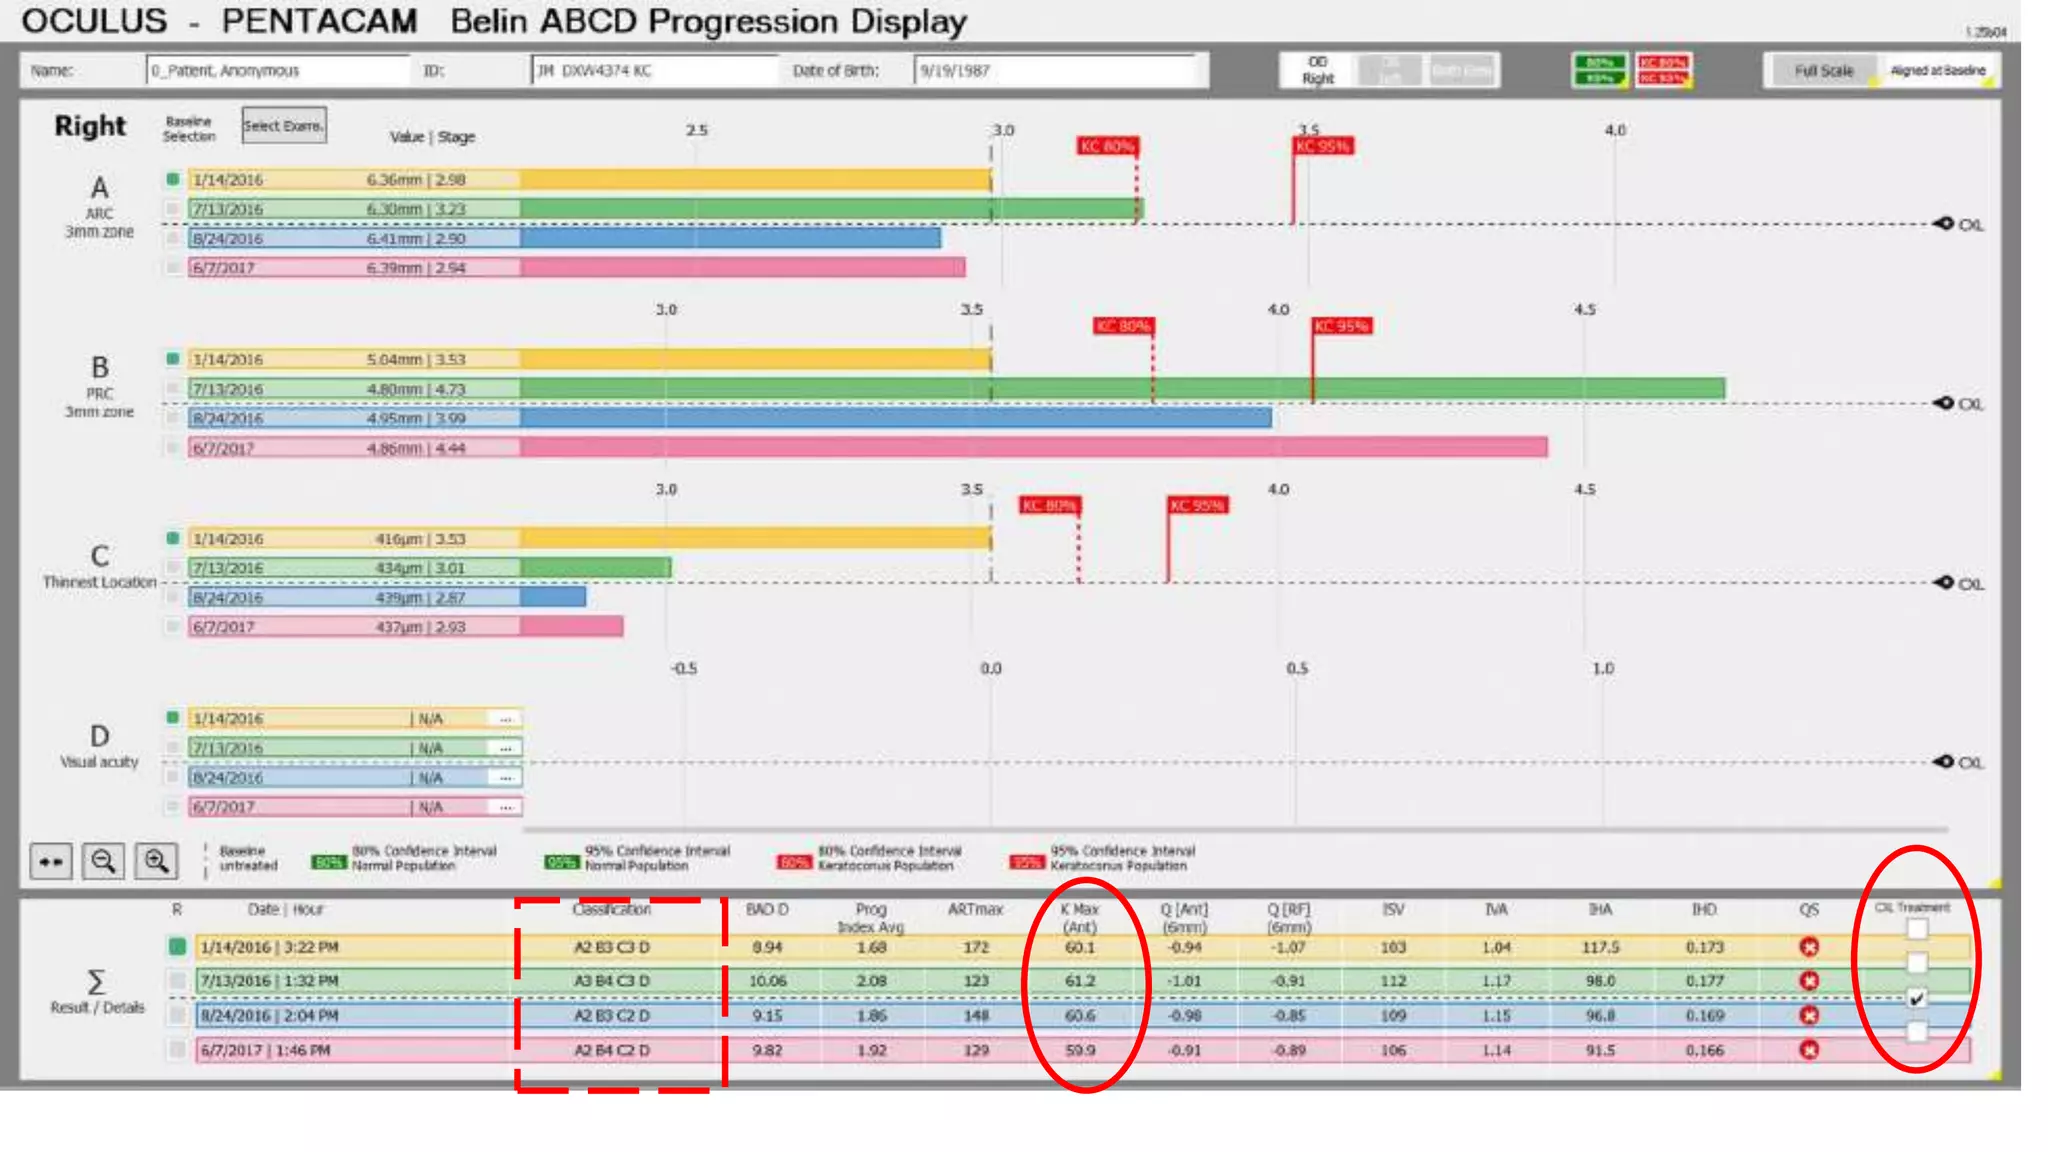Image resolution: width=2048 pixels, height=1152 pixels.
Task: Click the zoom in magnifier button
Action: point(156,861)
